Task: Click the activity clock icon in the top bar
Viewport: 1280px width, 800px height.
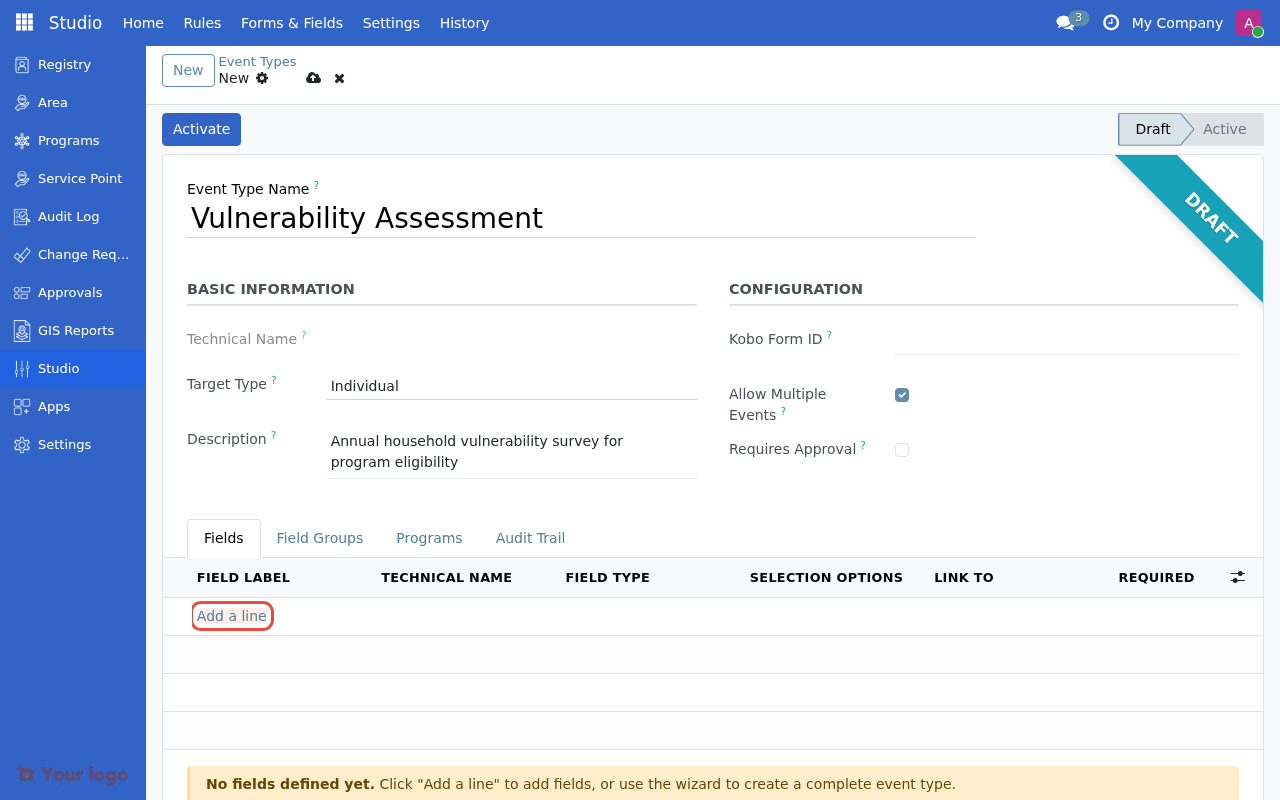Action: coord(1110,22)
